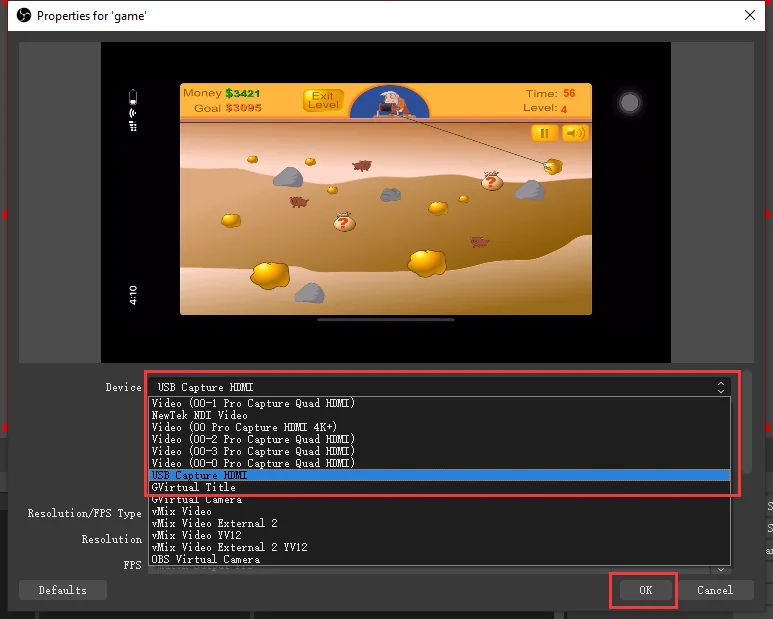Select vMix Video External 2 YV12 device
This screenshot has height=619, width=773.
tap(439, 548)
